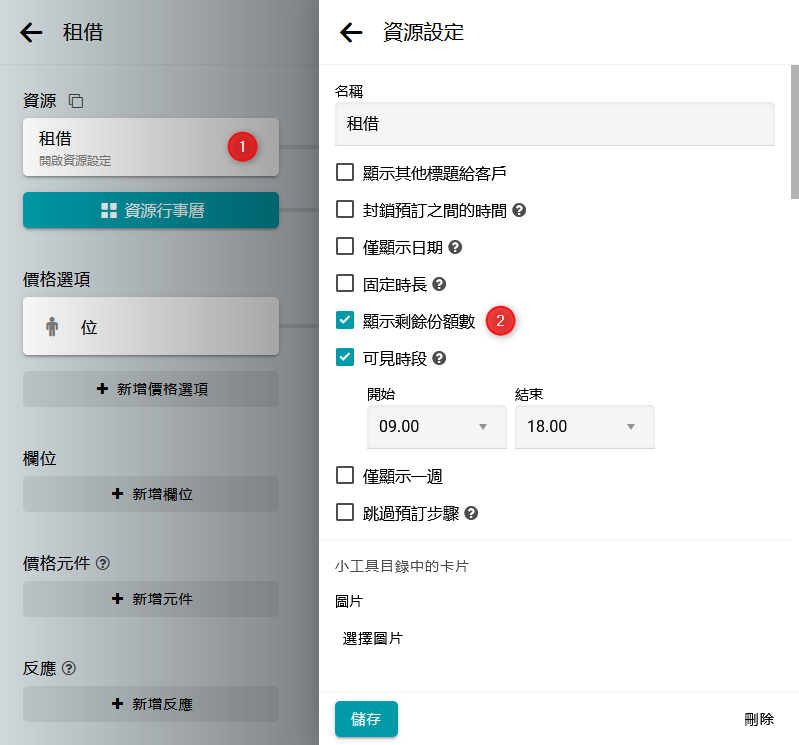Click 刪除 to delete the resource
The height and width of the screenshot is (745, 799).
coord(758,719)
